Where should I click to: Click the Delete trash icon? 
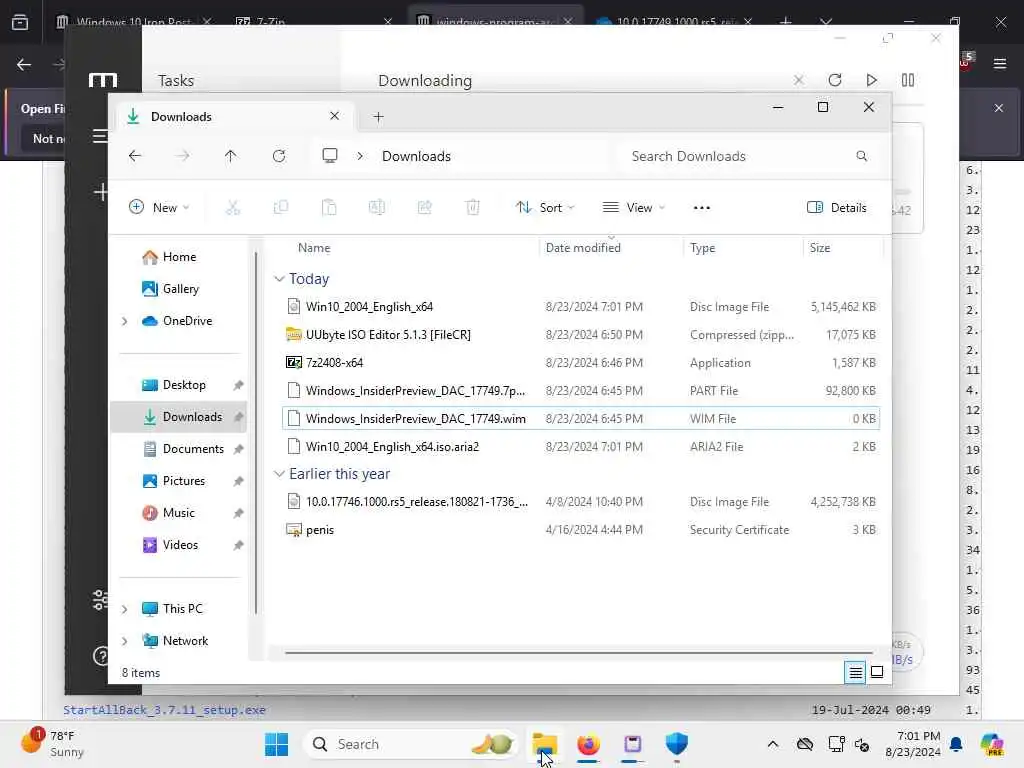[473, 208]
